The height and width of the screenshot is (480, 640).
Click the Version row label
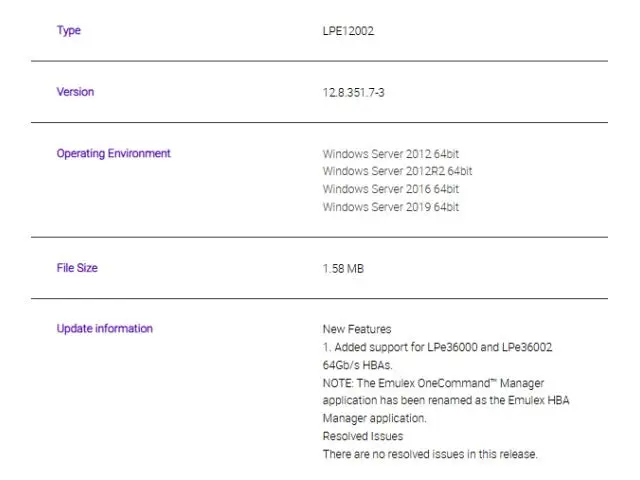(75, 92)
